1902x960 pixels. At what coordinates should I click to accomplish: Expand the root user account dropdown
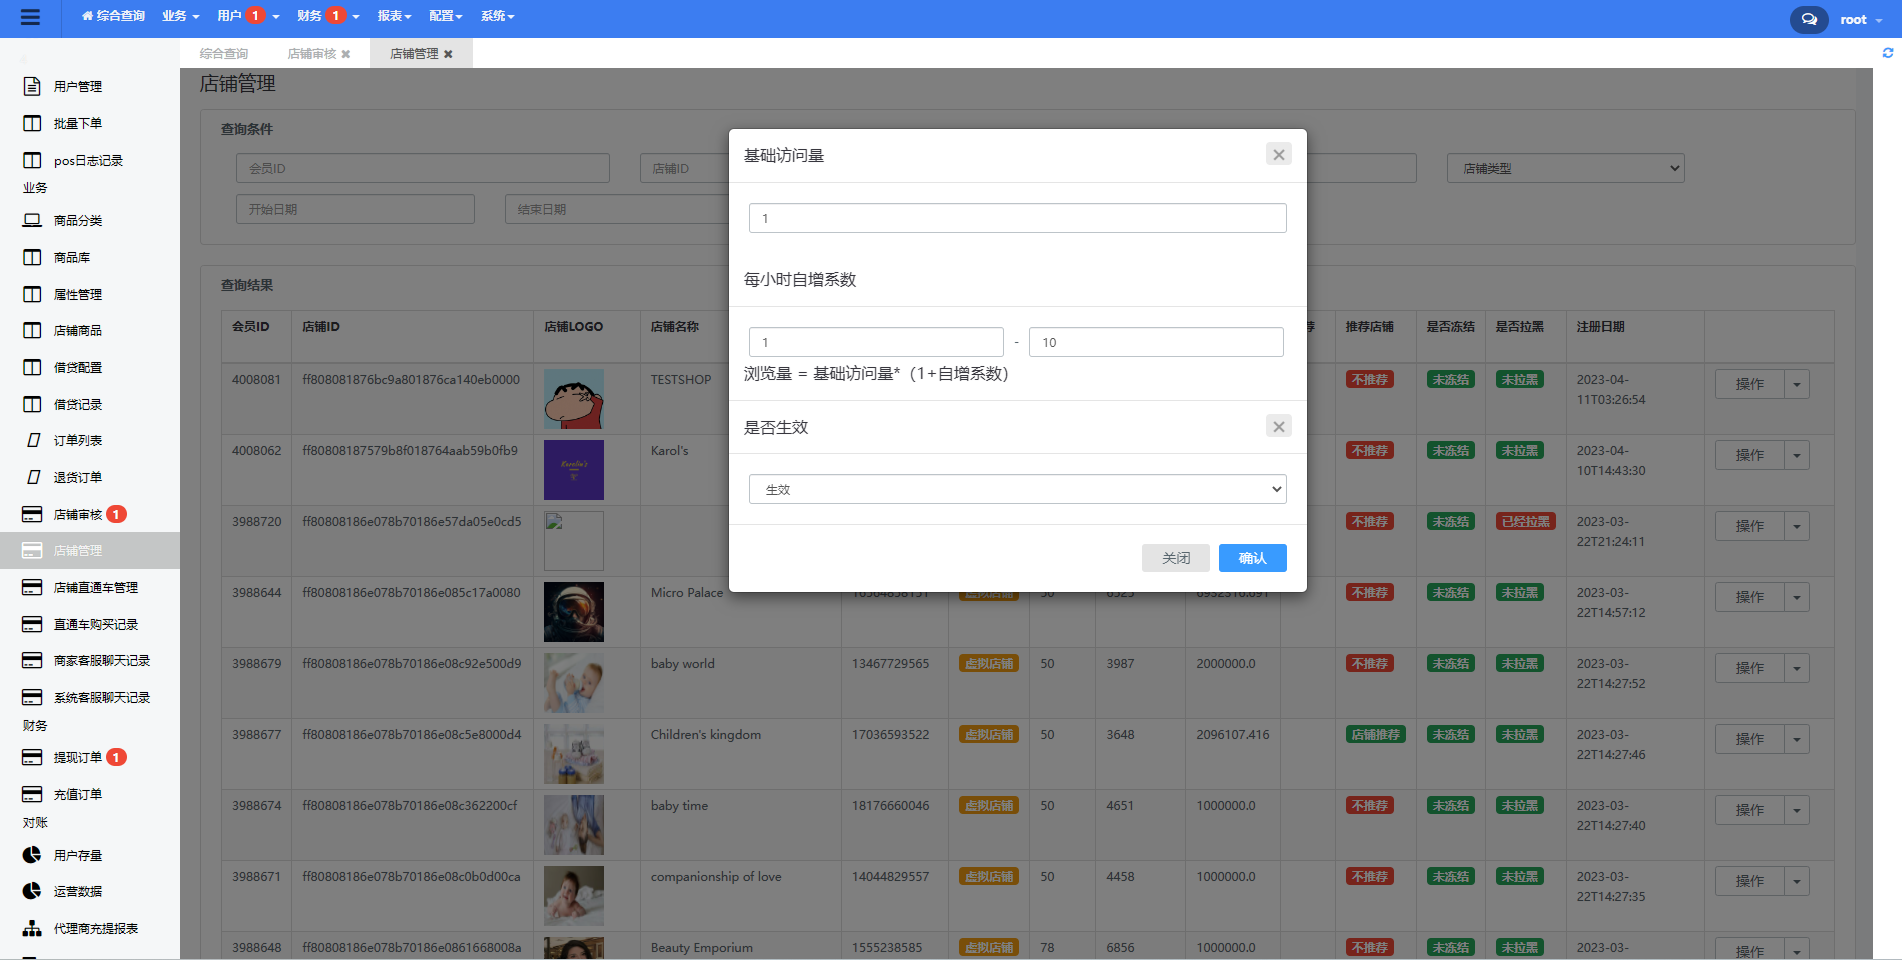point(1860,19)
